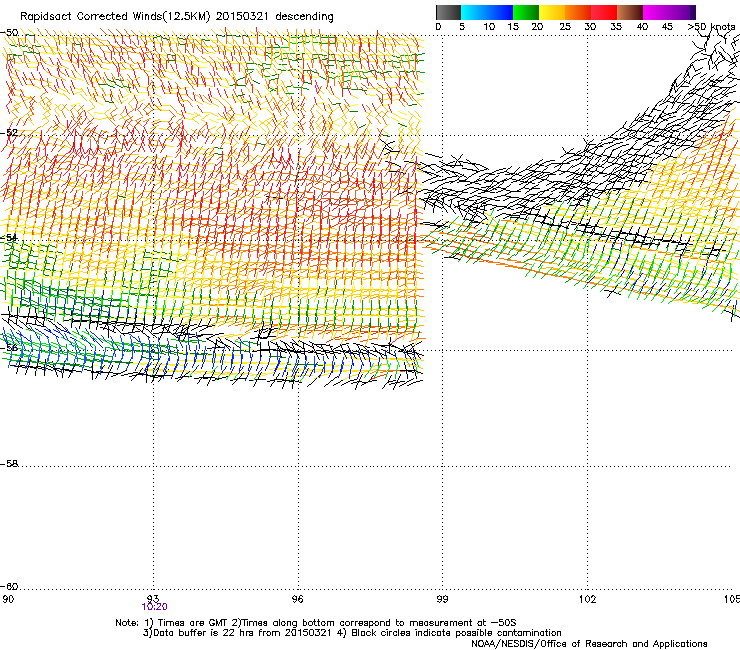Click the latitude label '-58'
Screen dimensions: 740x650
click(x=9, y=464)
